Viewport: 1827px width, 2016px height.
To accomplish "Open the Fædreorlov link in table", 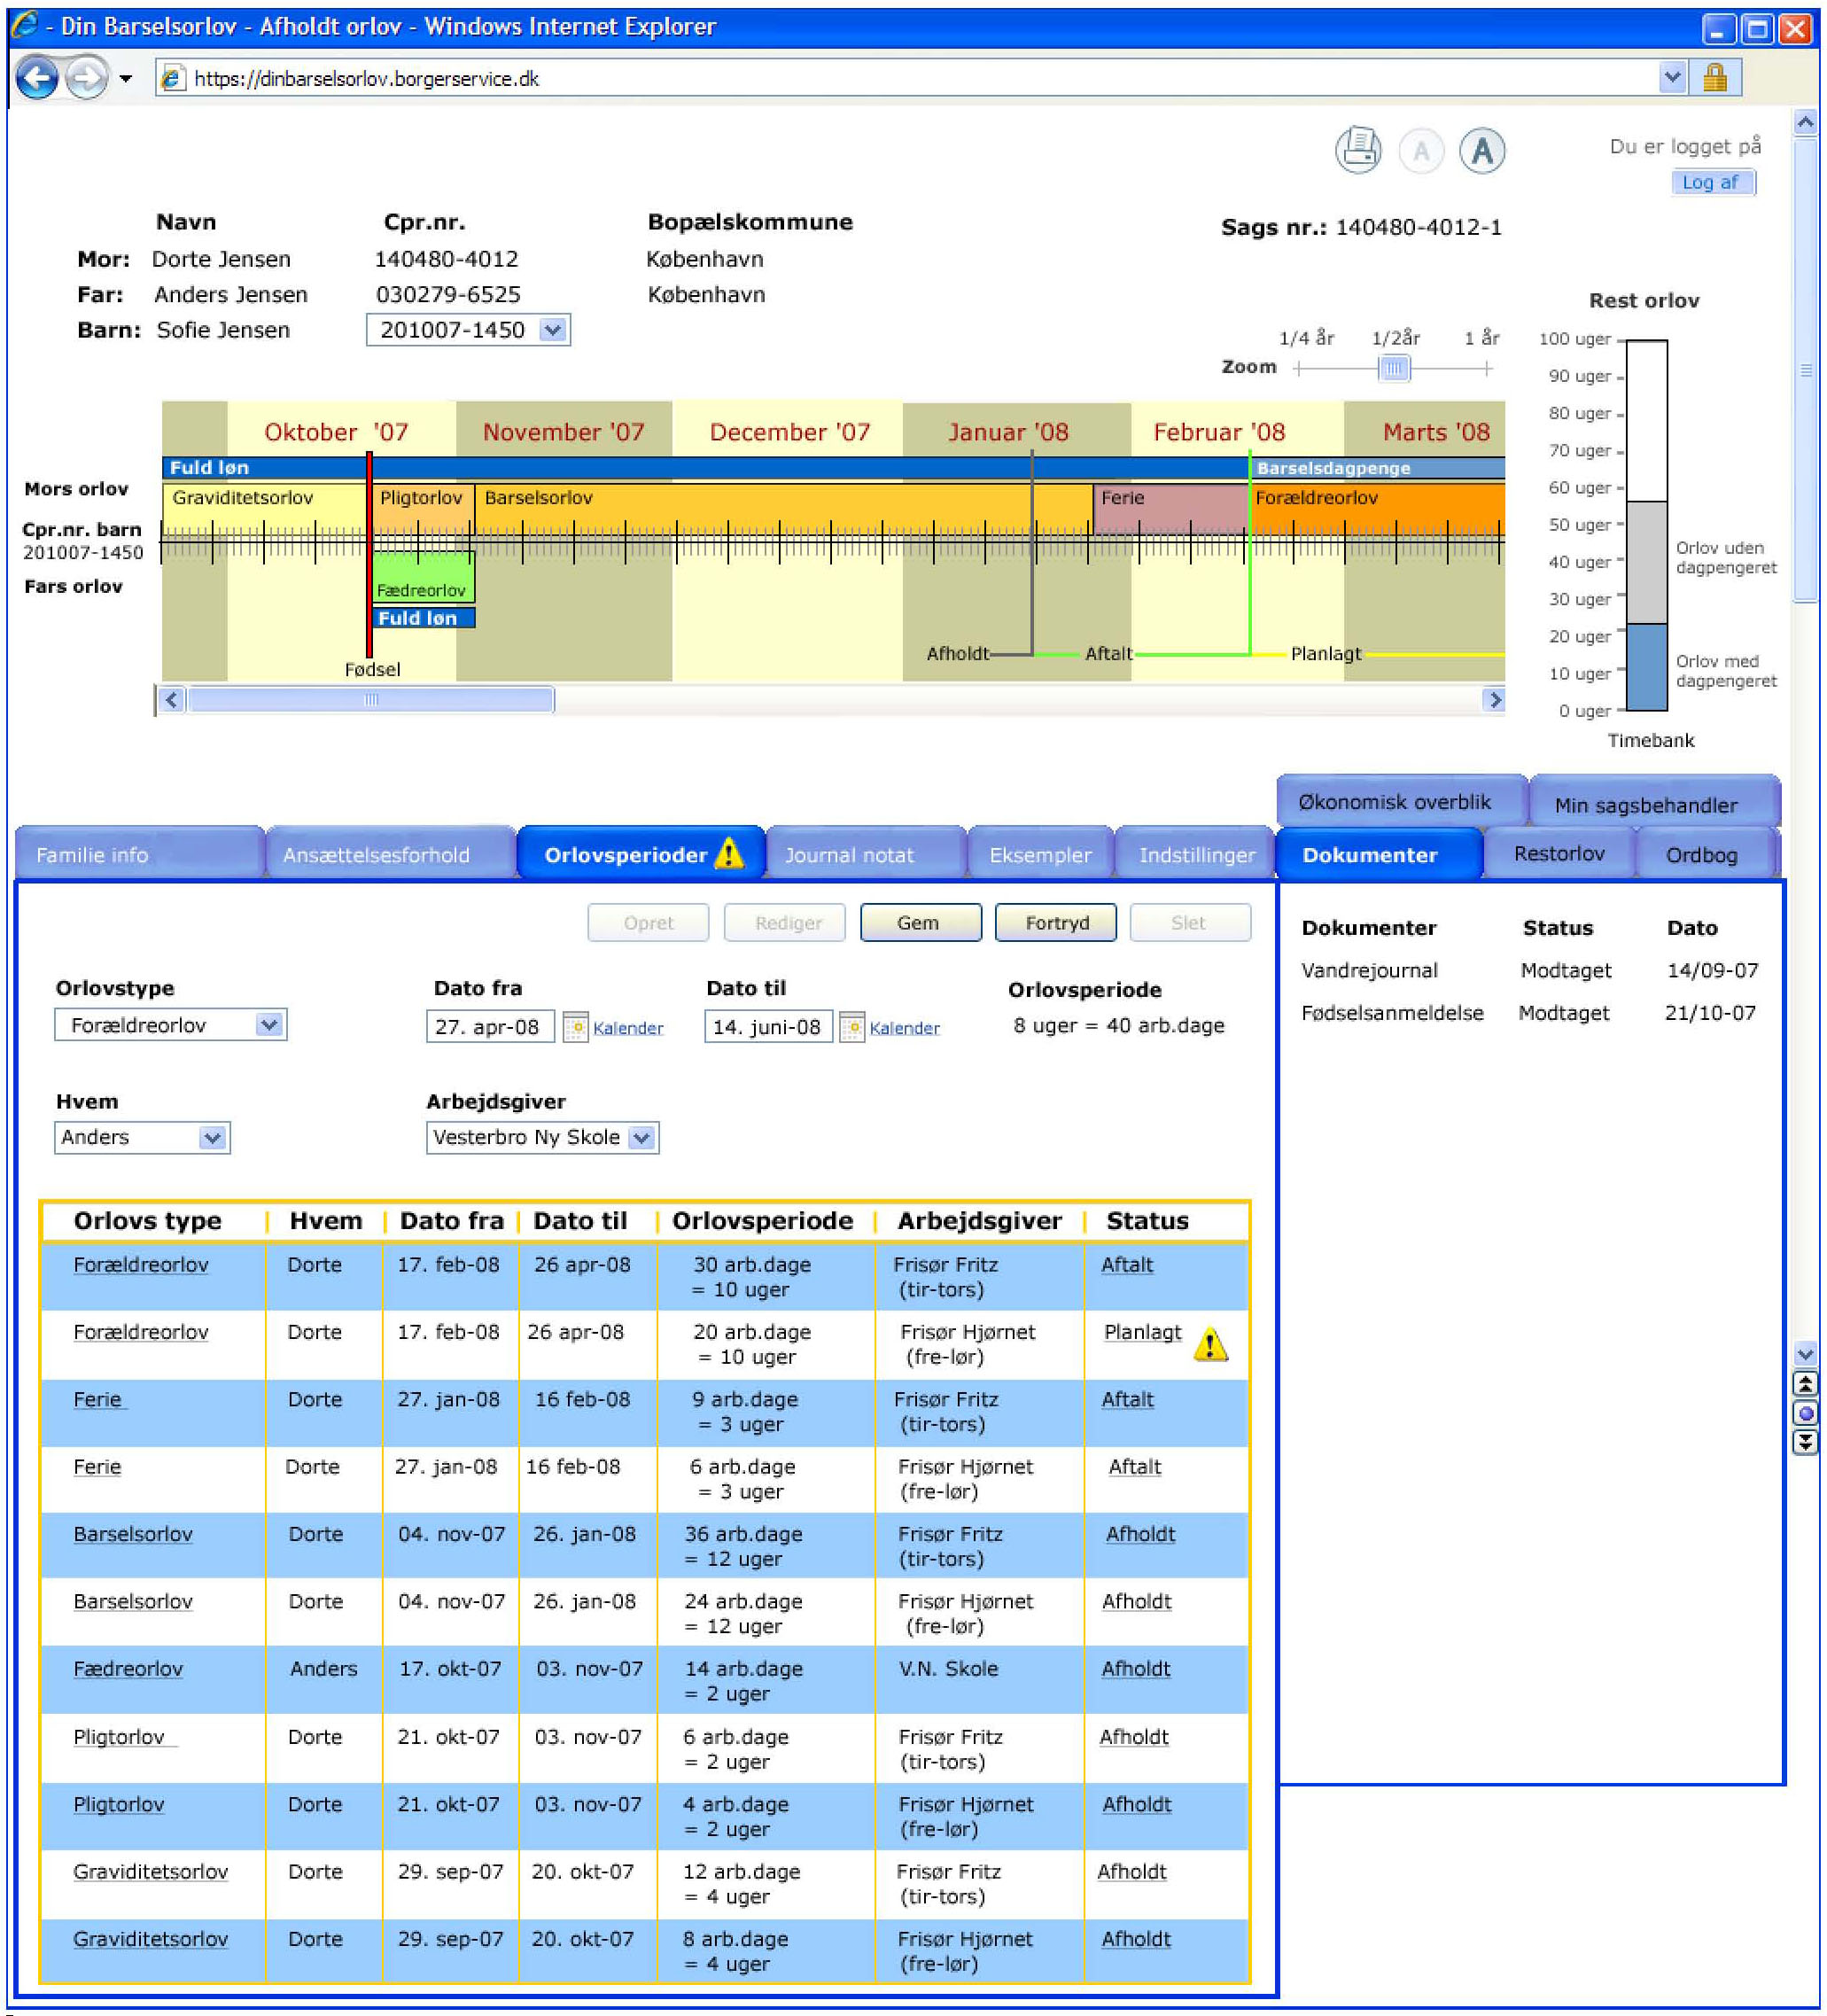I will [128, 1669].
